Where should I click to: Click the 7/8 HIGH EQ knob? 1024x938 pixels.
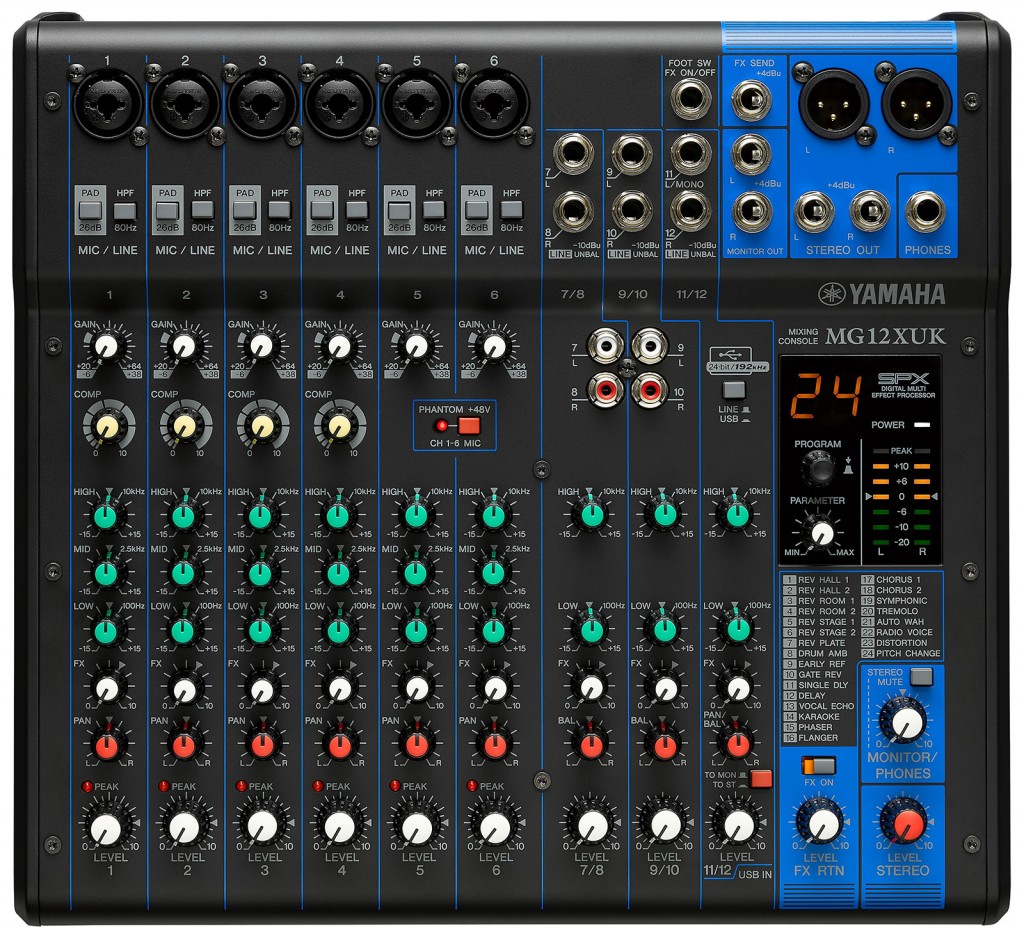point(592,515)
